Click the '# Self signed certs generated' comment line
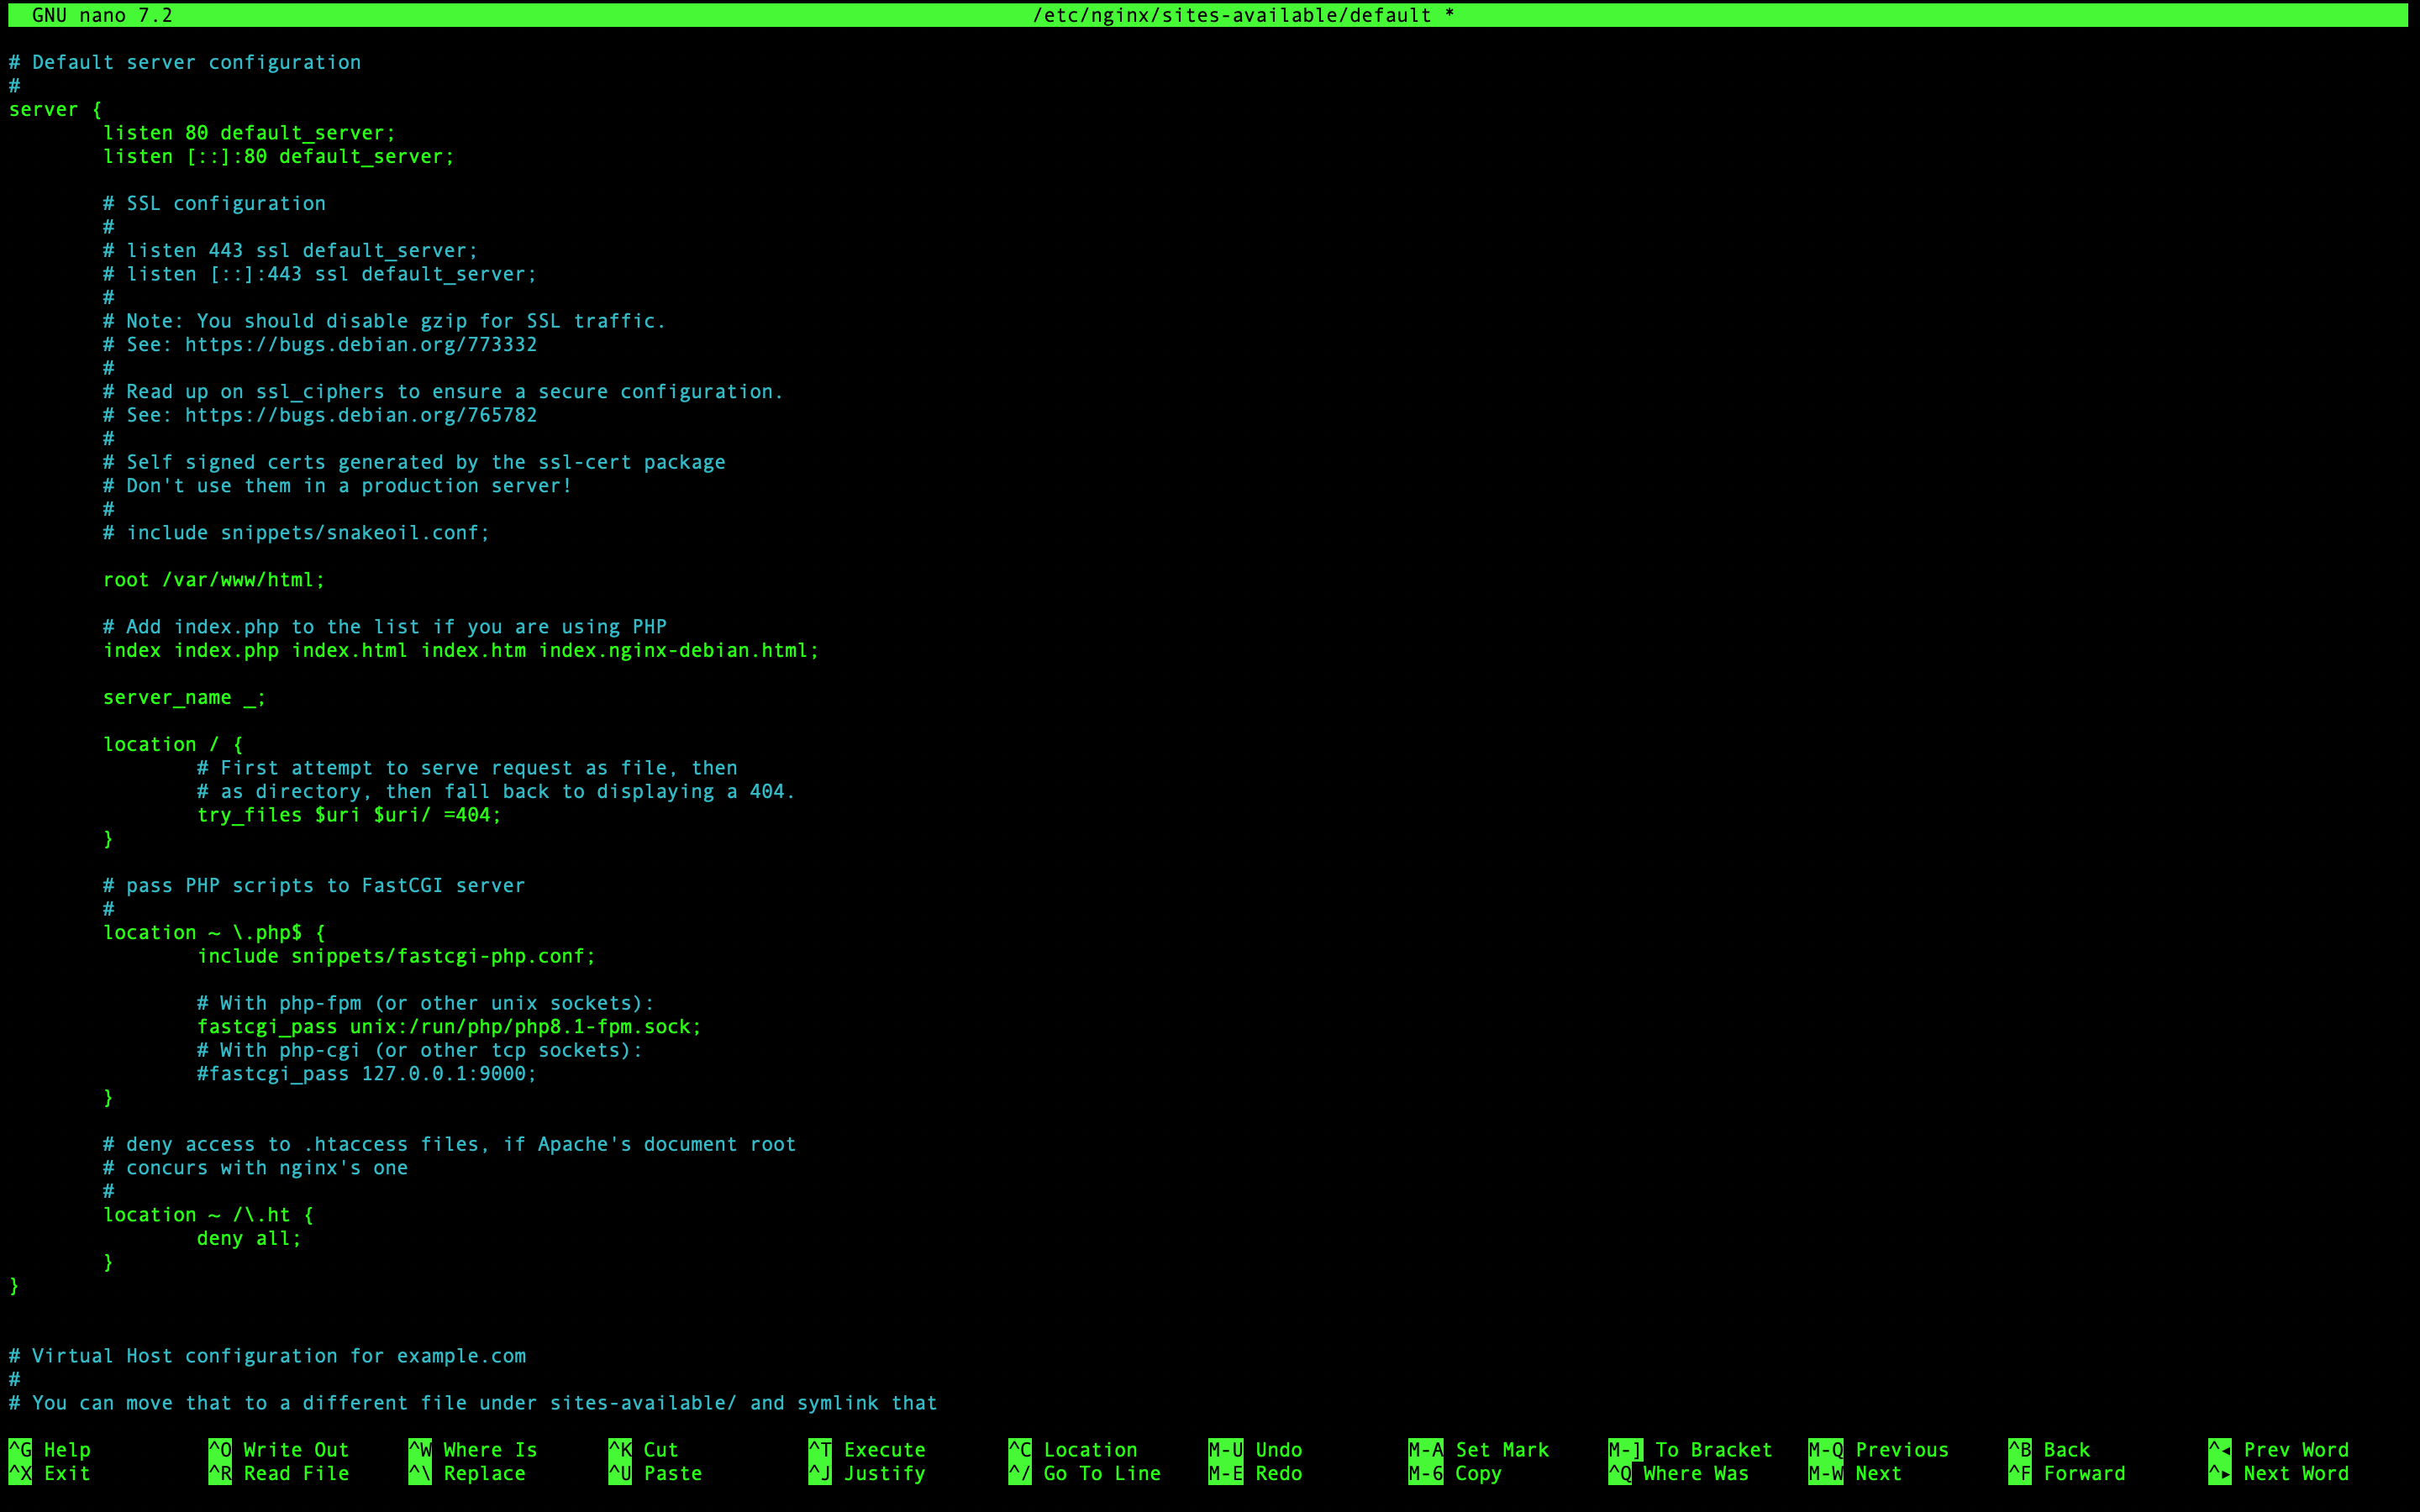Image resolution: width=2420 pixels, height=1512 pixels. [x=414, y=462]
